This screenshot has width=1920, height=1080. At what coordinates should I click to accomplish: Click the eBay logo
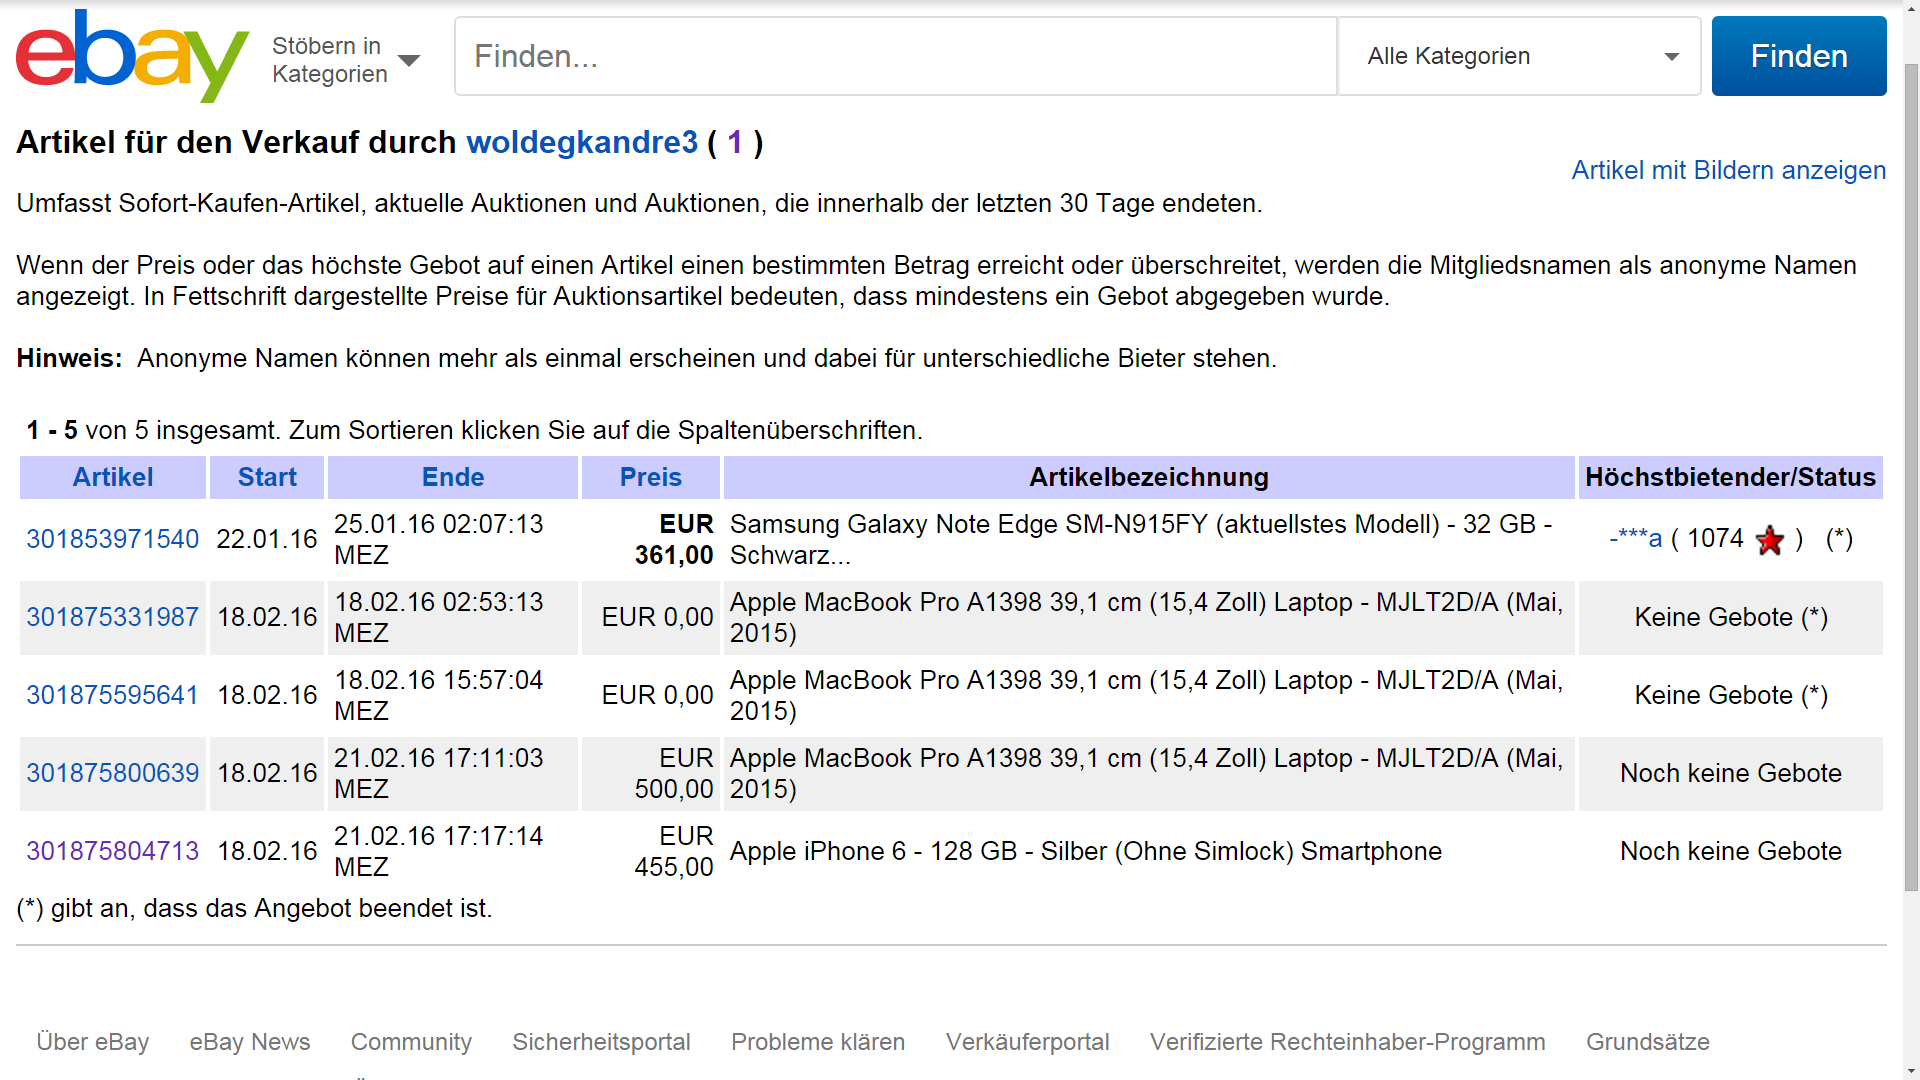pos(131,57)
